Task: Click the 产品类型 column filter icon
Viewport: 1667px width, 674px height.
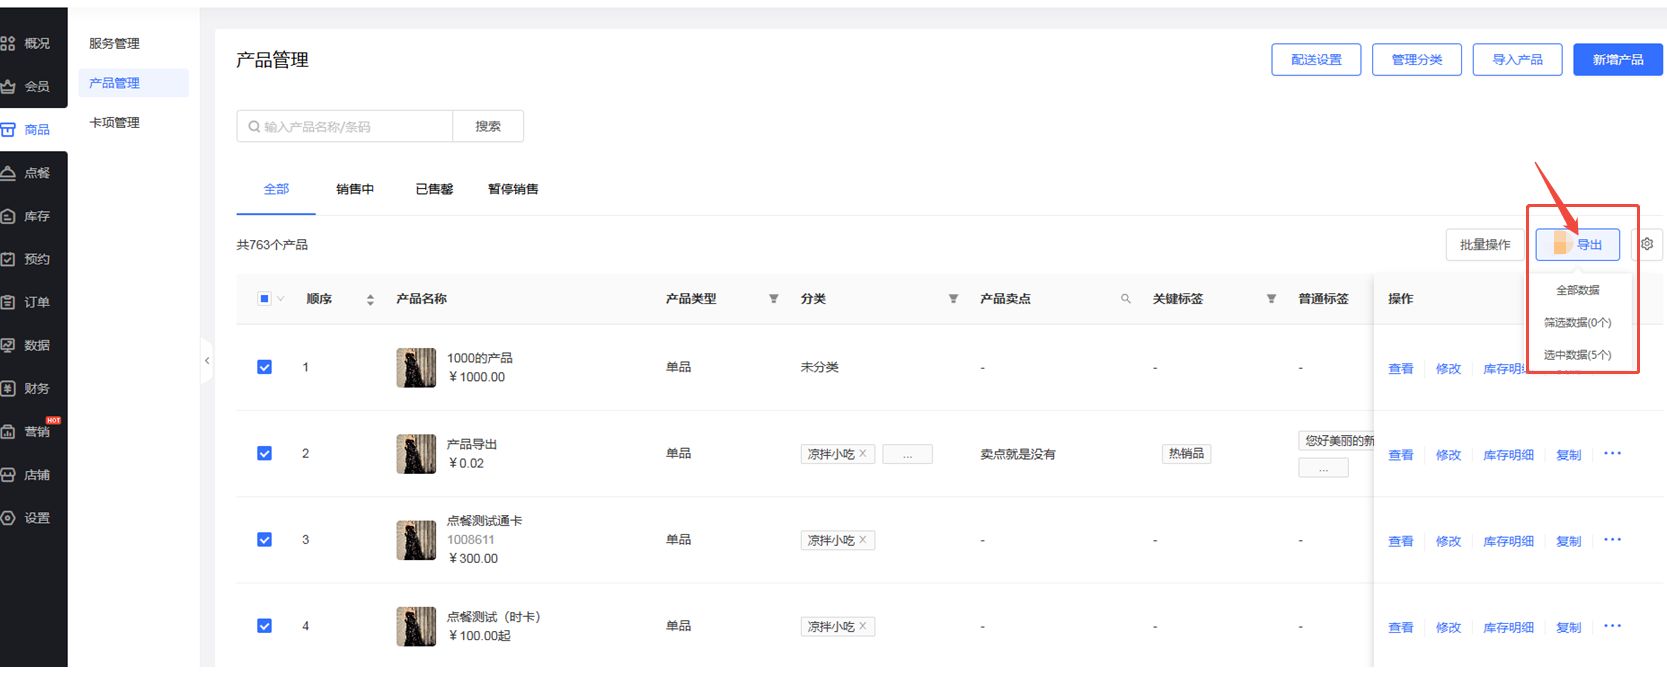Action: click(773, 299)
